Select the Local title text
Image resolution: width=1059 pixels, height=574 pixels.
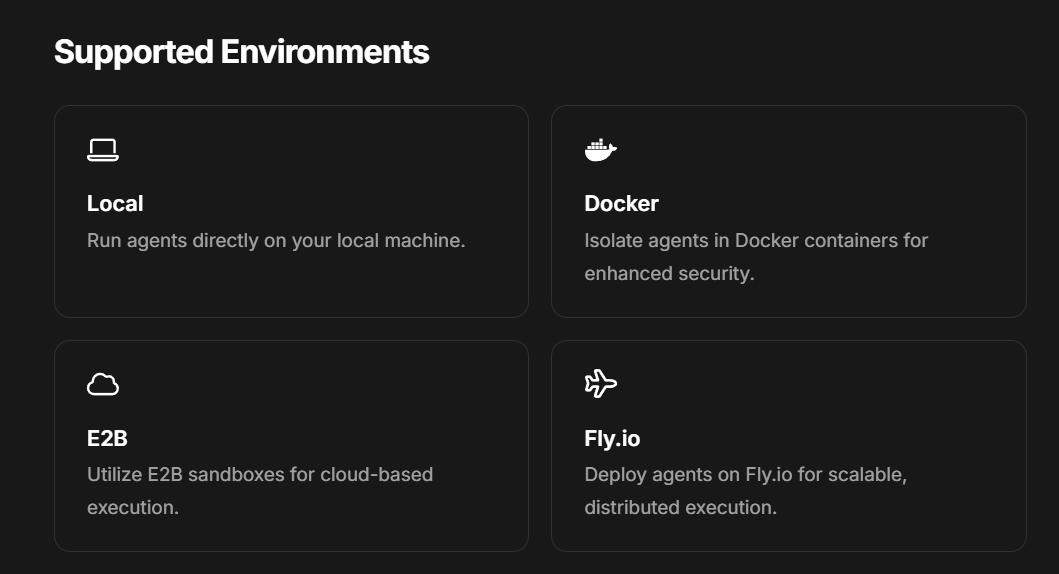tap(115, 204)
